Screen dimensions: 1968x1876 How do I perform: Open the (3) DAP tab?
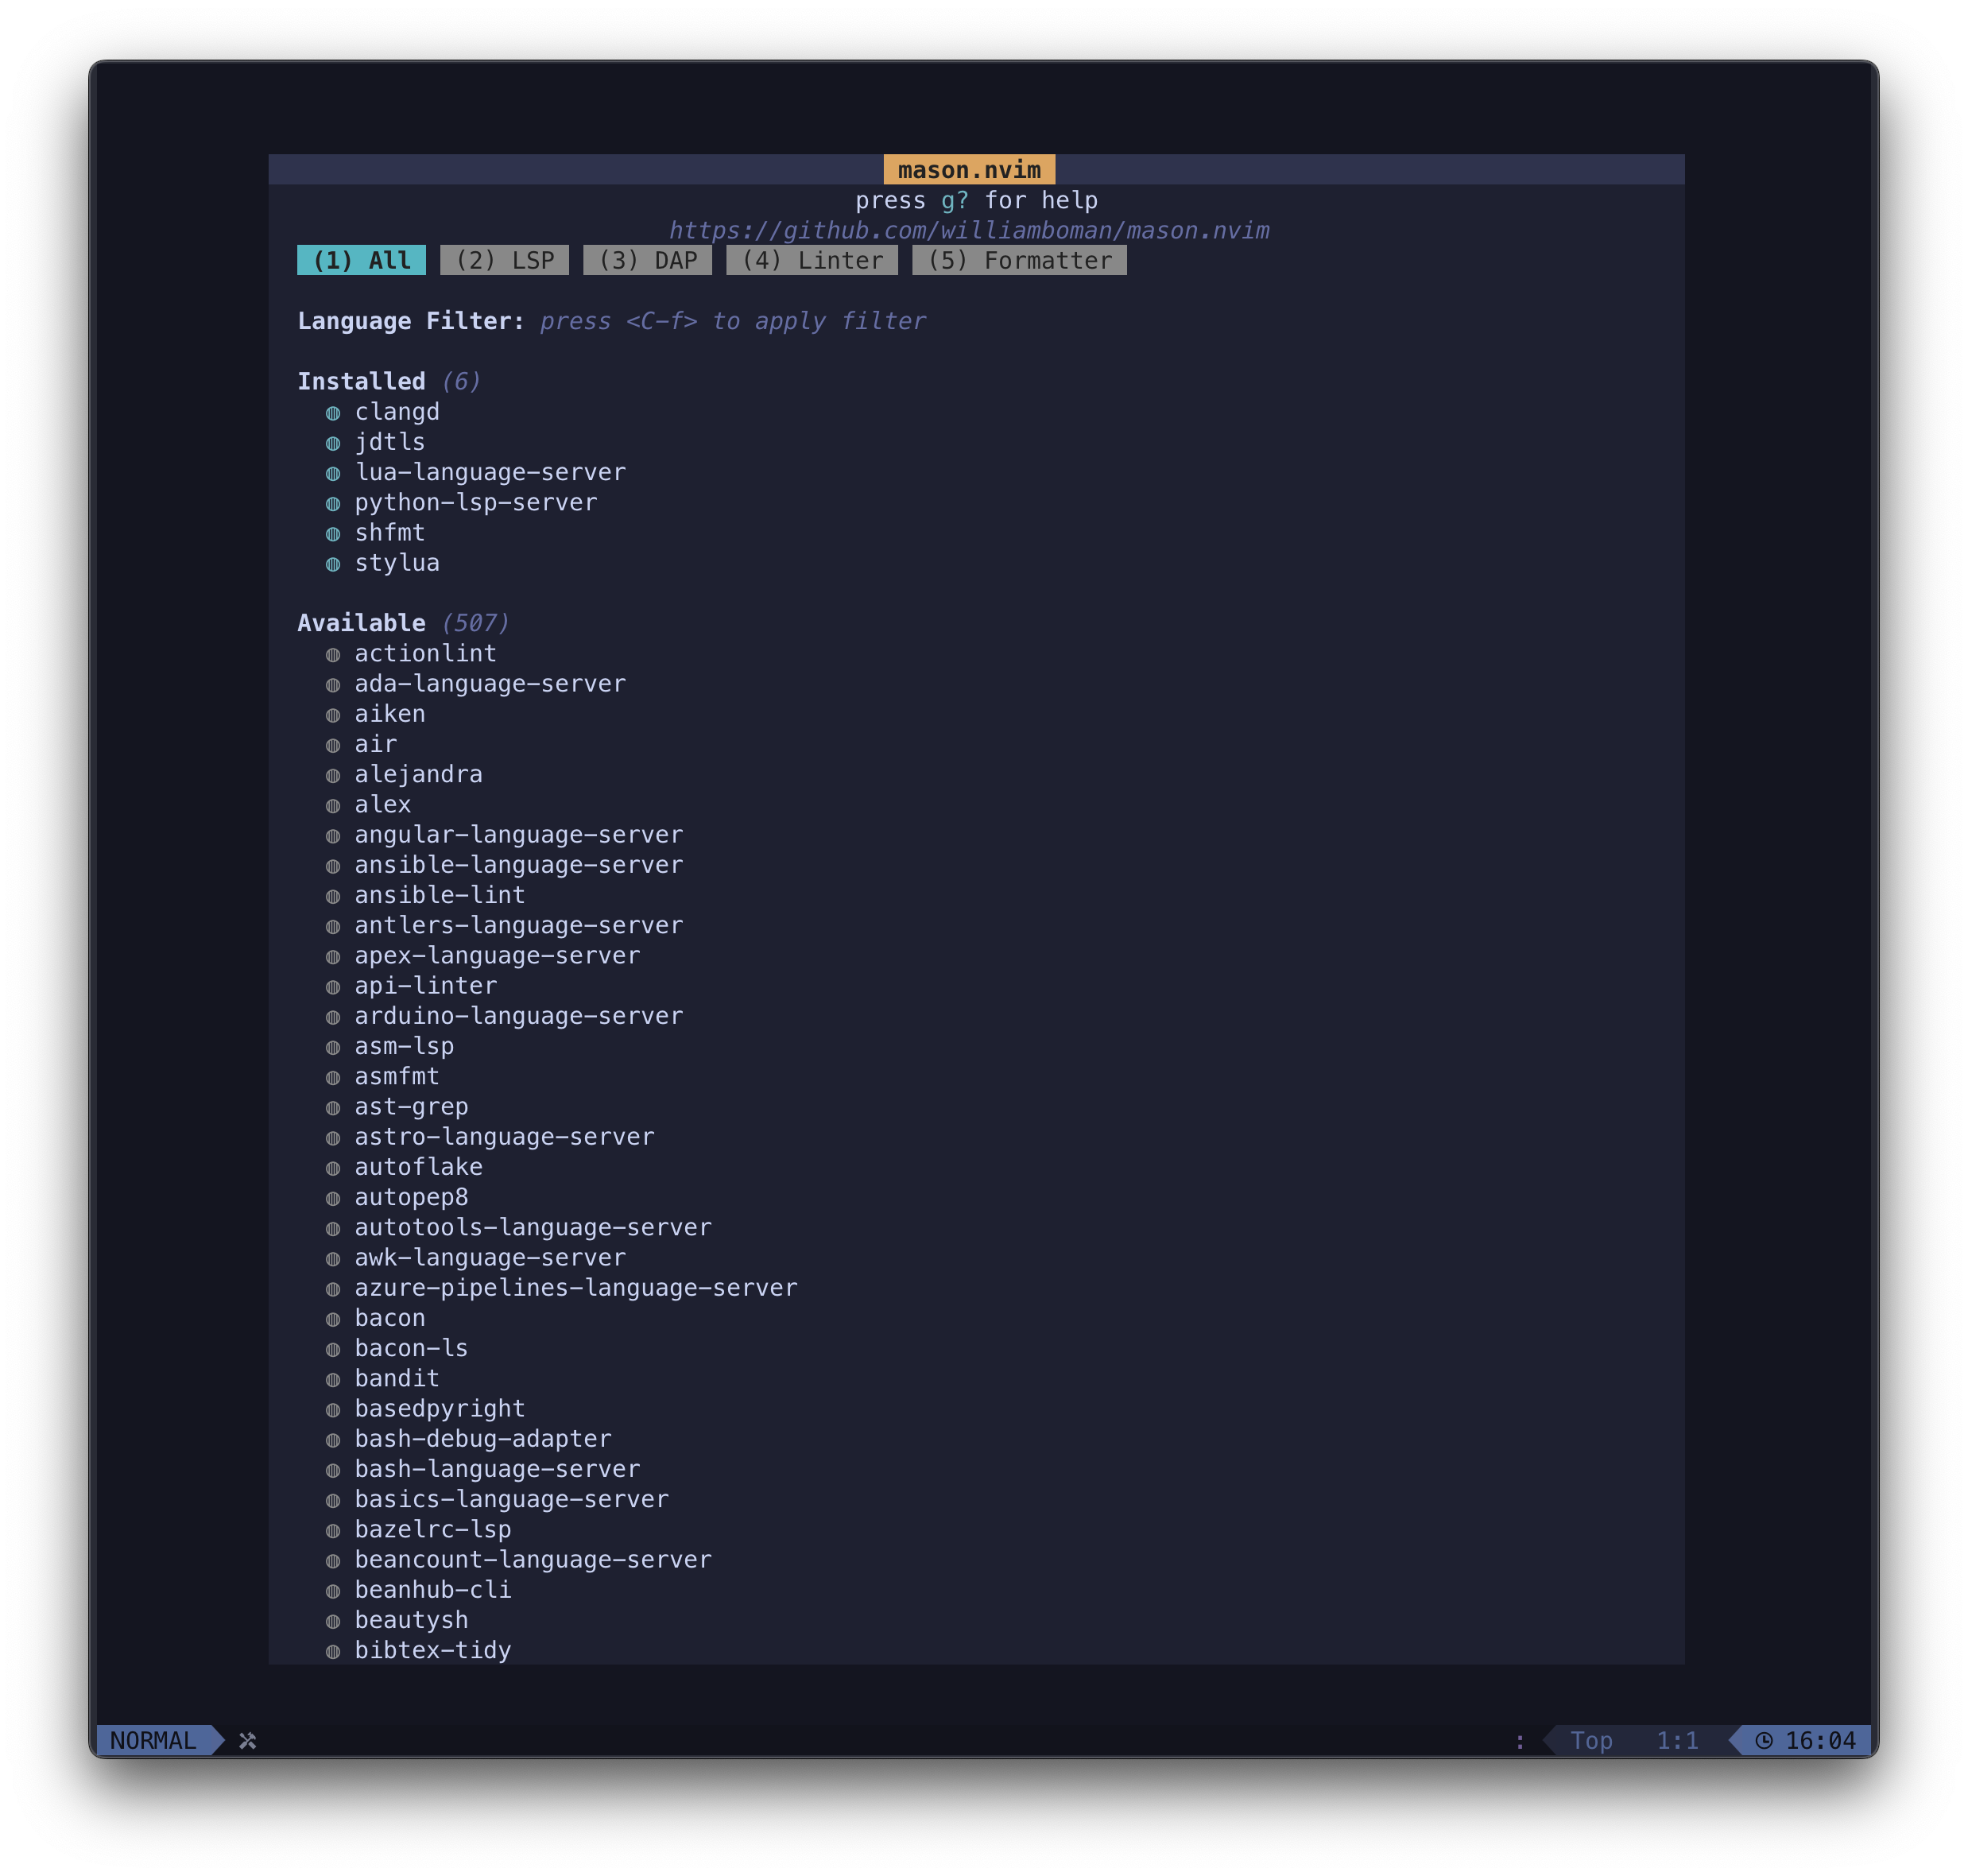(x=647, y=260)
